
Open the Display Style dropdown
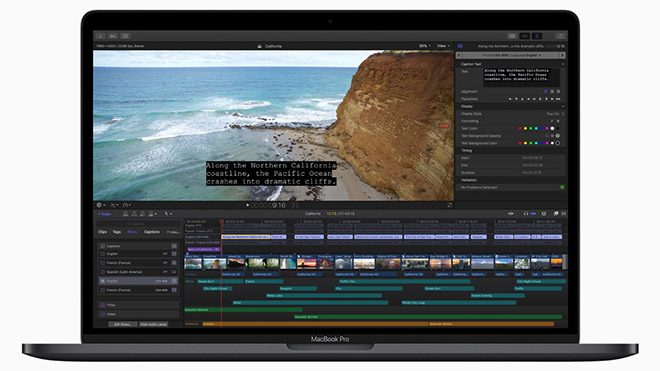coord(555,114)
